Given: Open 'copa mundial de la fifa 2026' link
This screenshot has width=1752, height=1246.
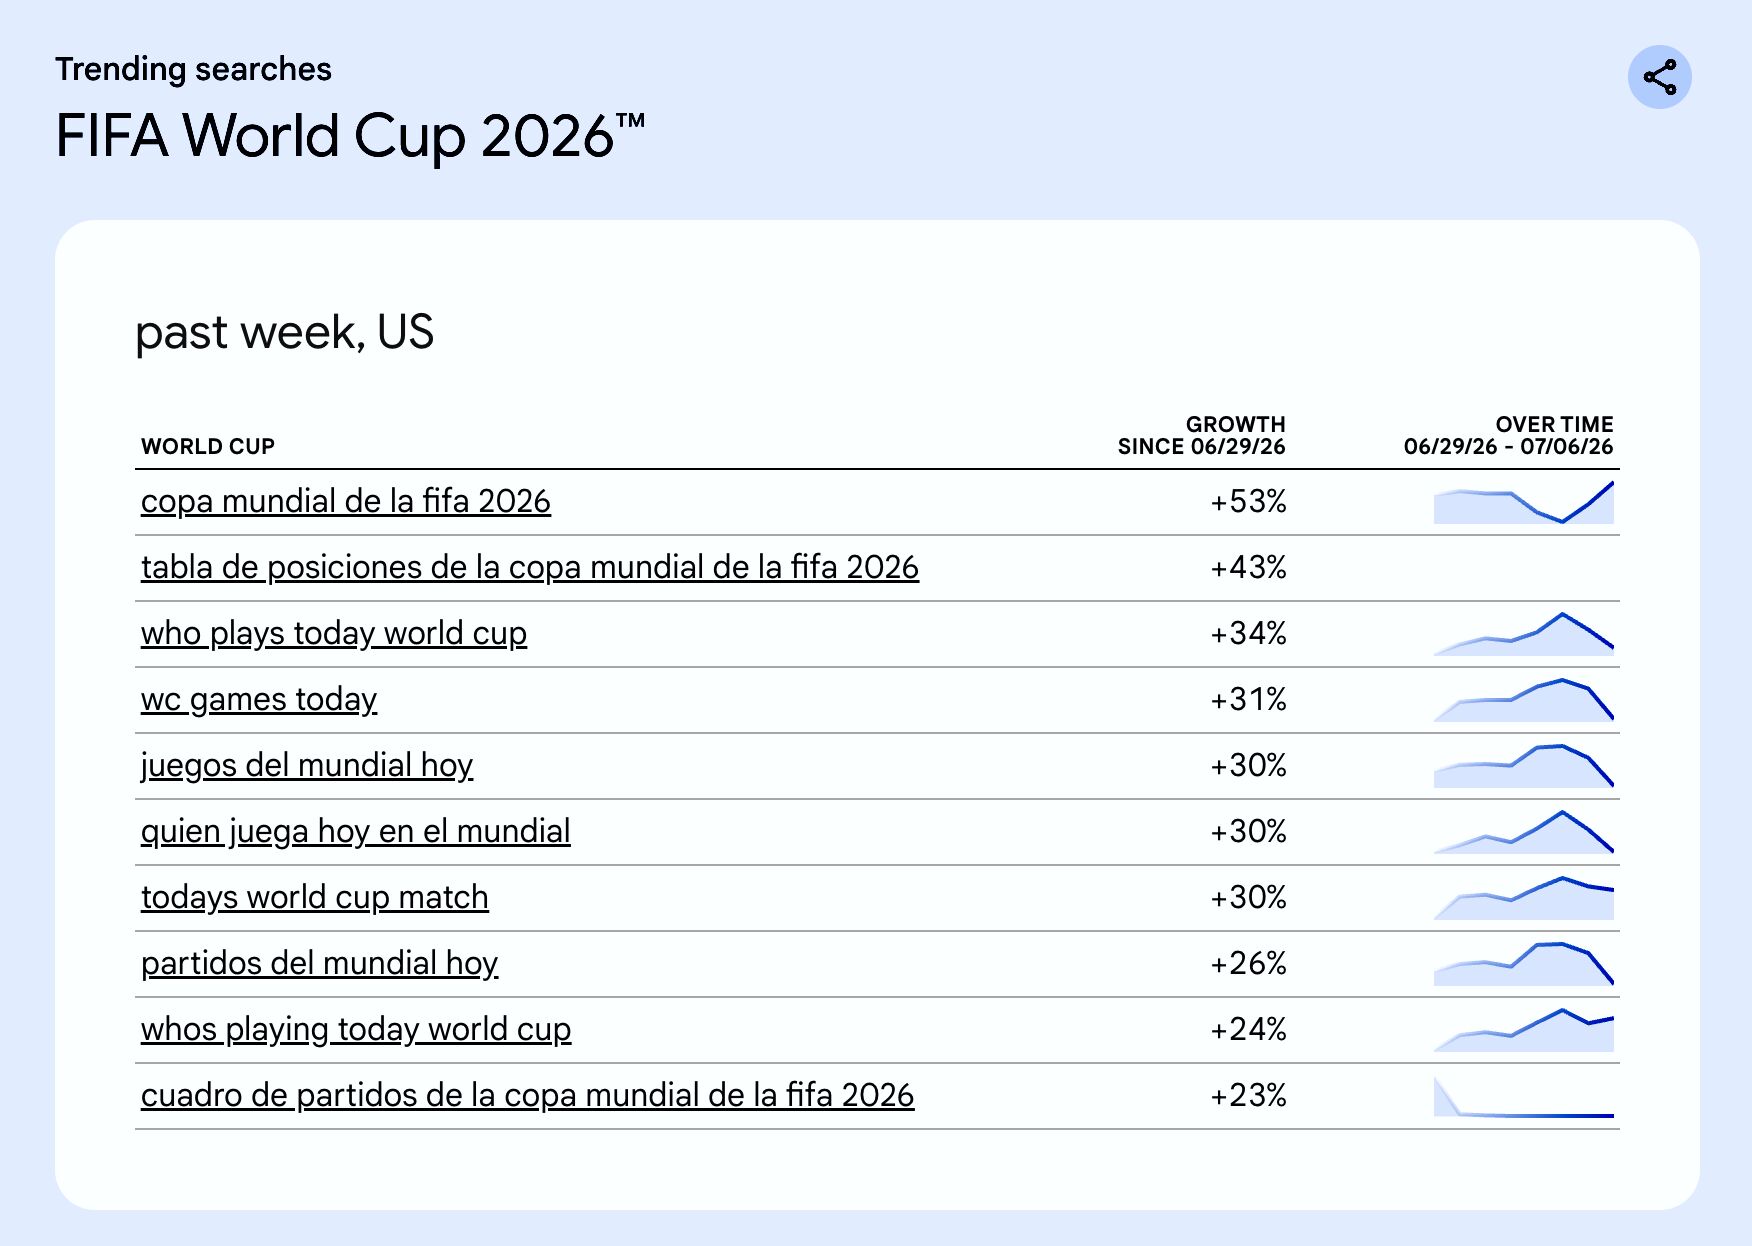Looking at the screenshot, I should (346, 501).
